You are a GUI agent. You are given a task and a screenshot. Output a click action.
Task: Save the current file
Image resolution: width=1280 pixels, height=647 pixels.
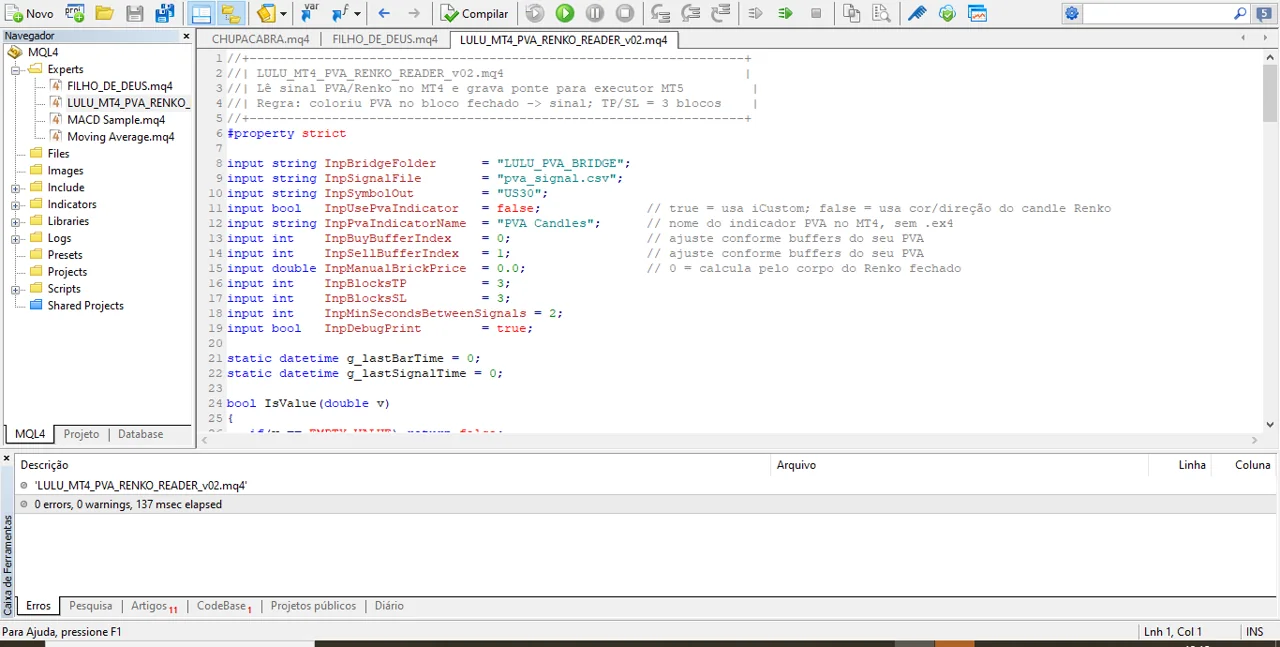[134, 13]
